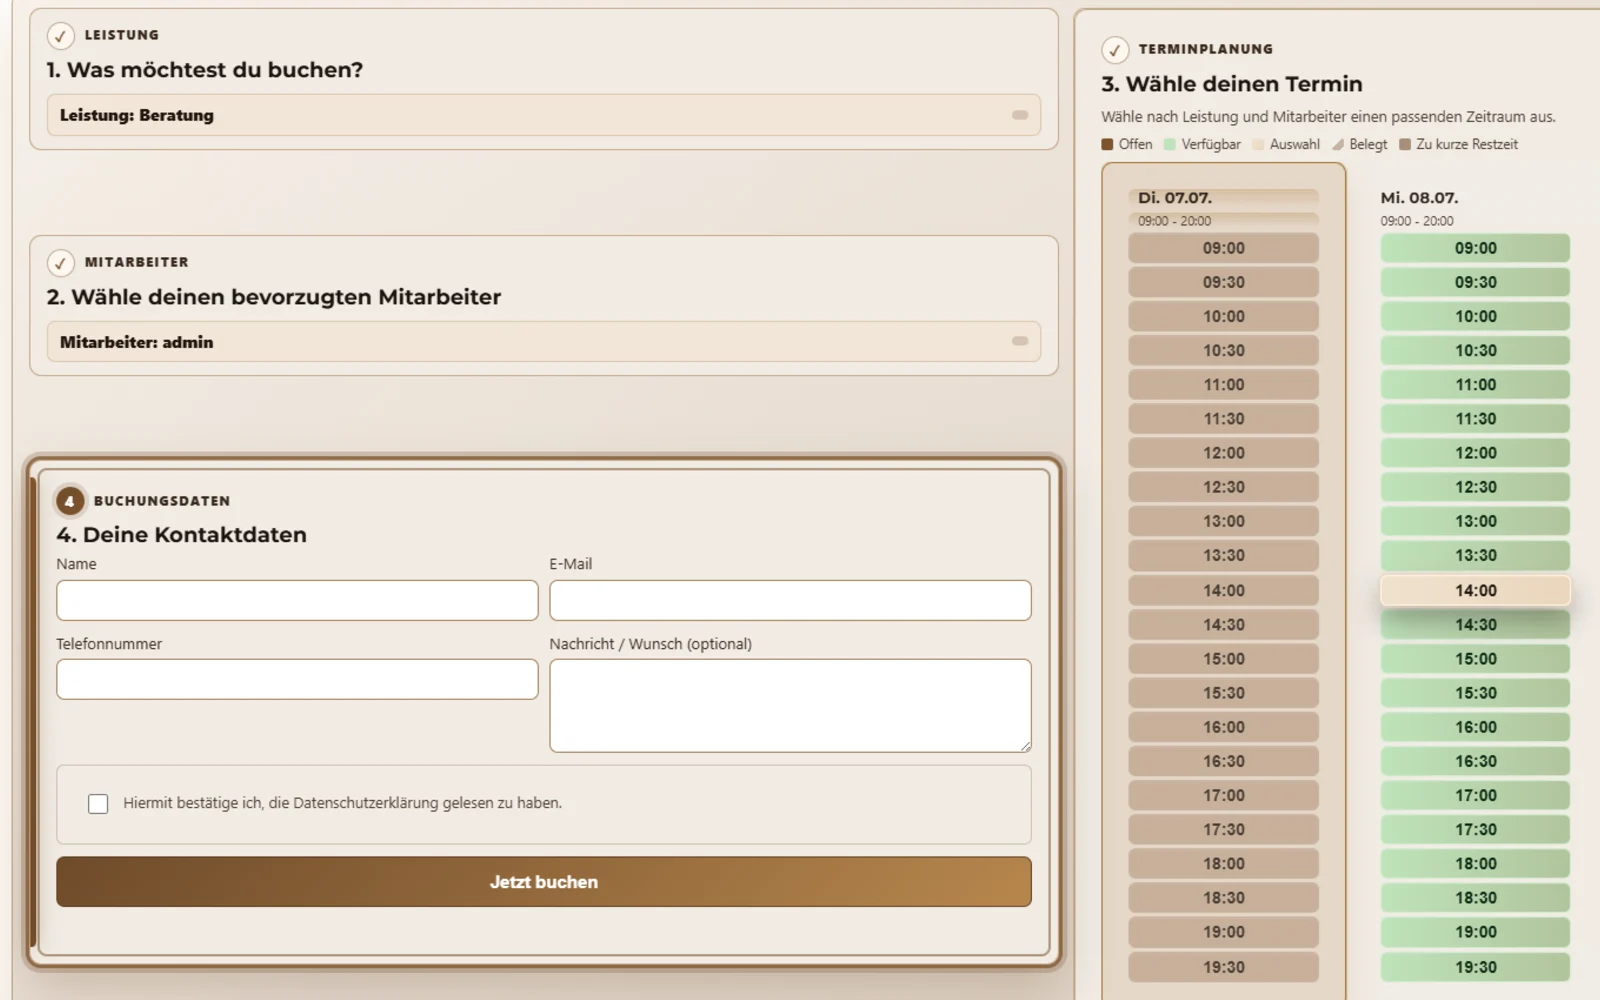Click the 19:30 slot on Tuesday 07.07.
This screenshot has width=1600, height=1000.
click(1223, 967)
